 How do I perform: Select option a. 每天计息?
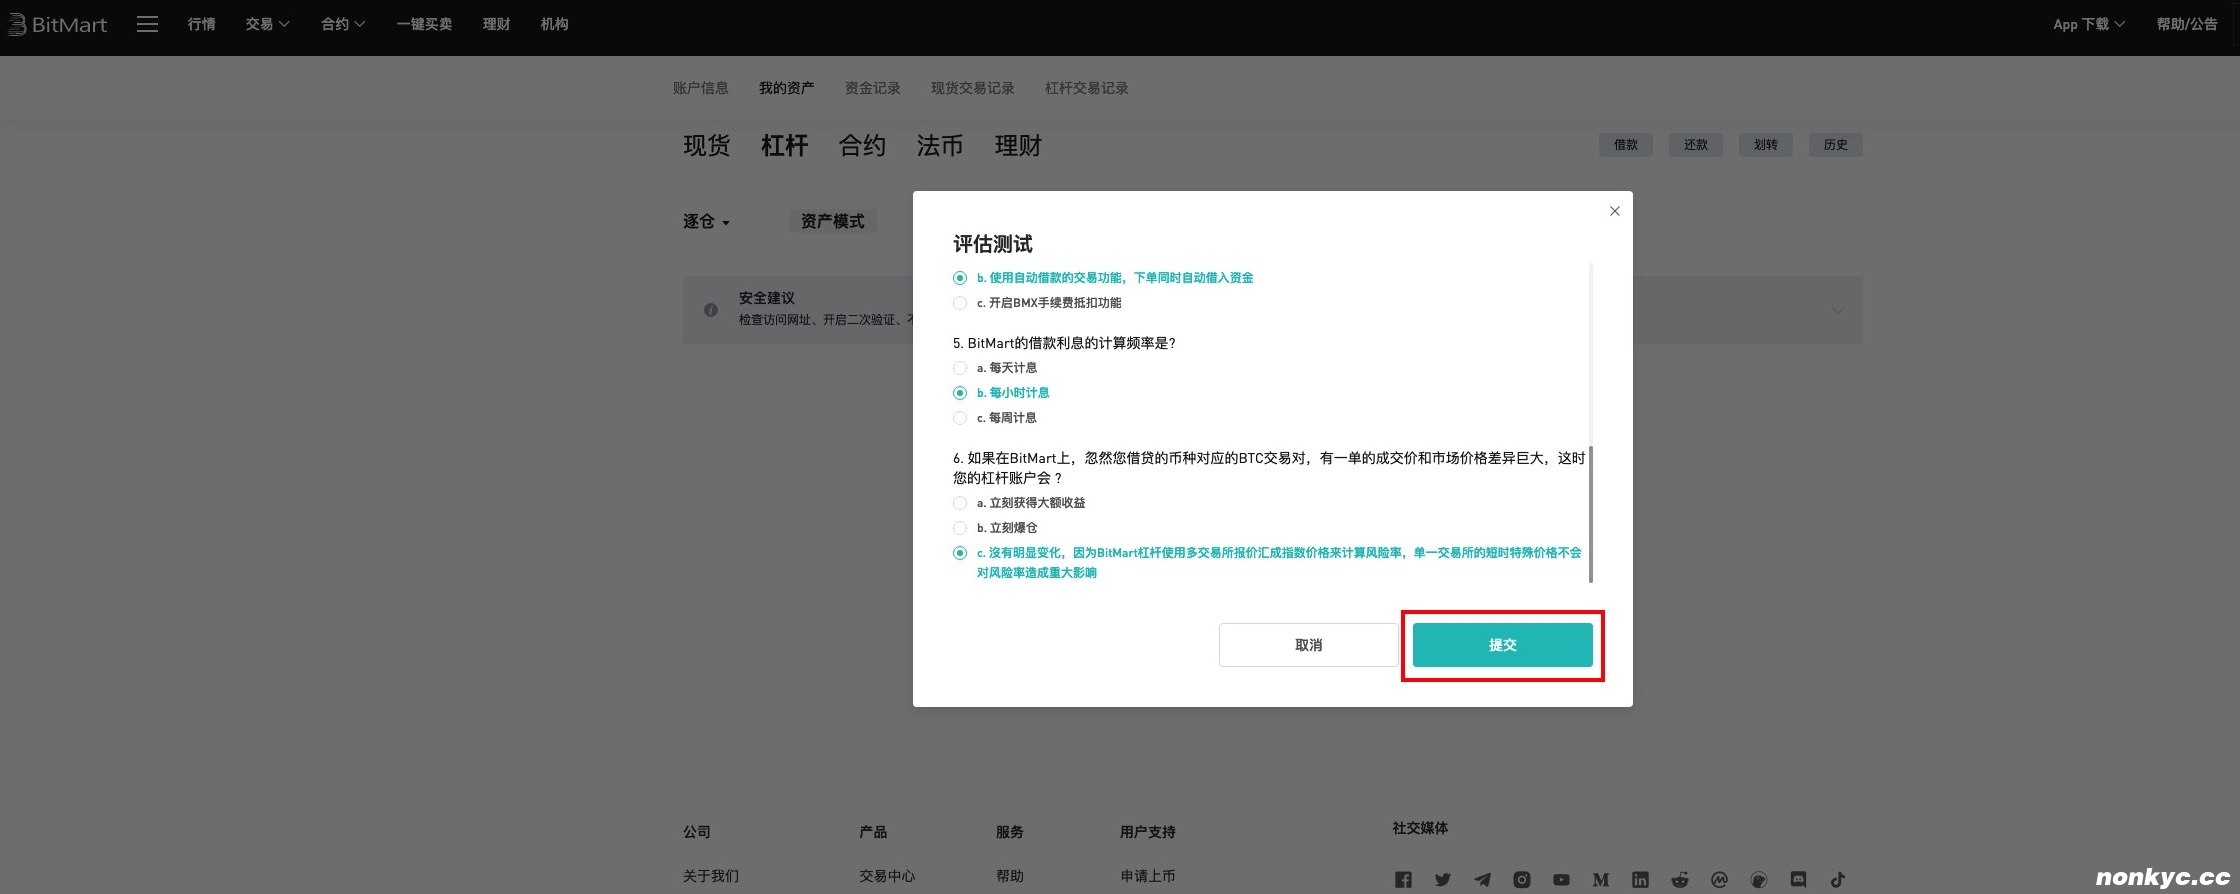coord(960,368)
